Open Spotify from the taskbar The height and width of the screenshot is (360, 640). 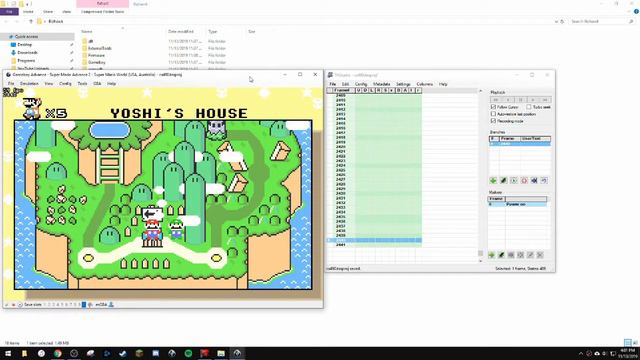[188, 353]
